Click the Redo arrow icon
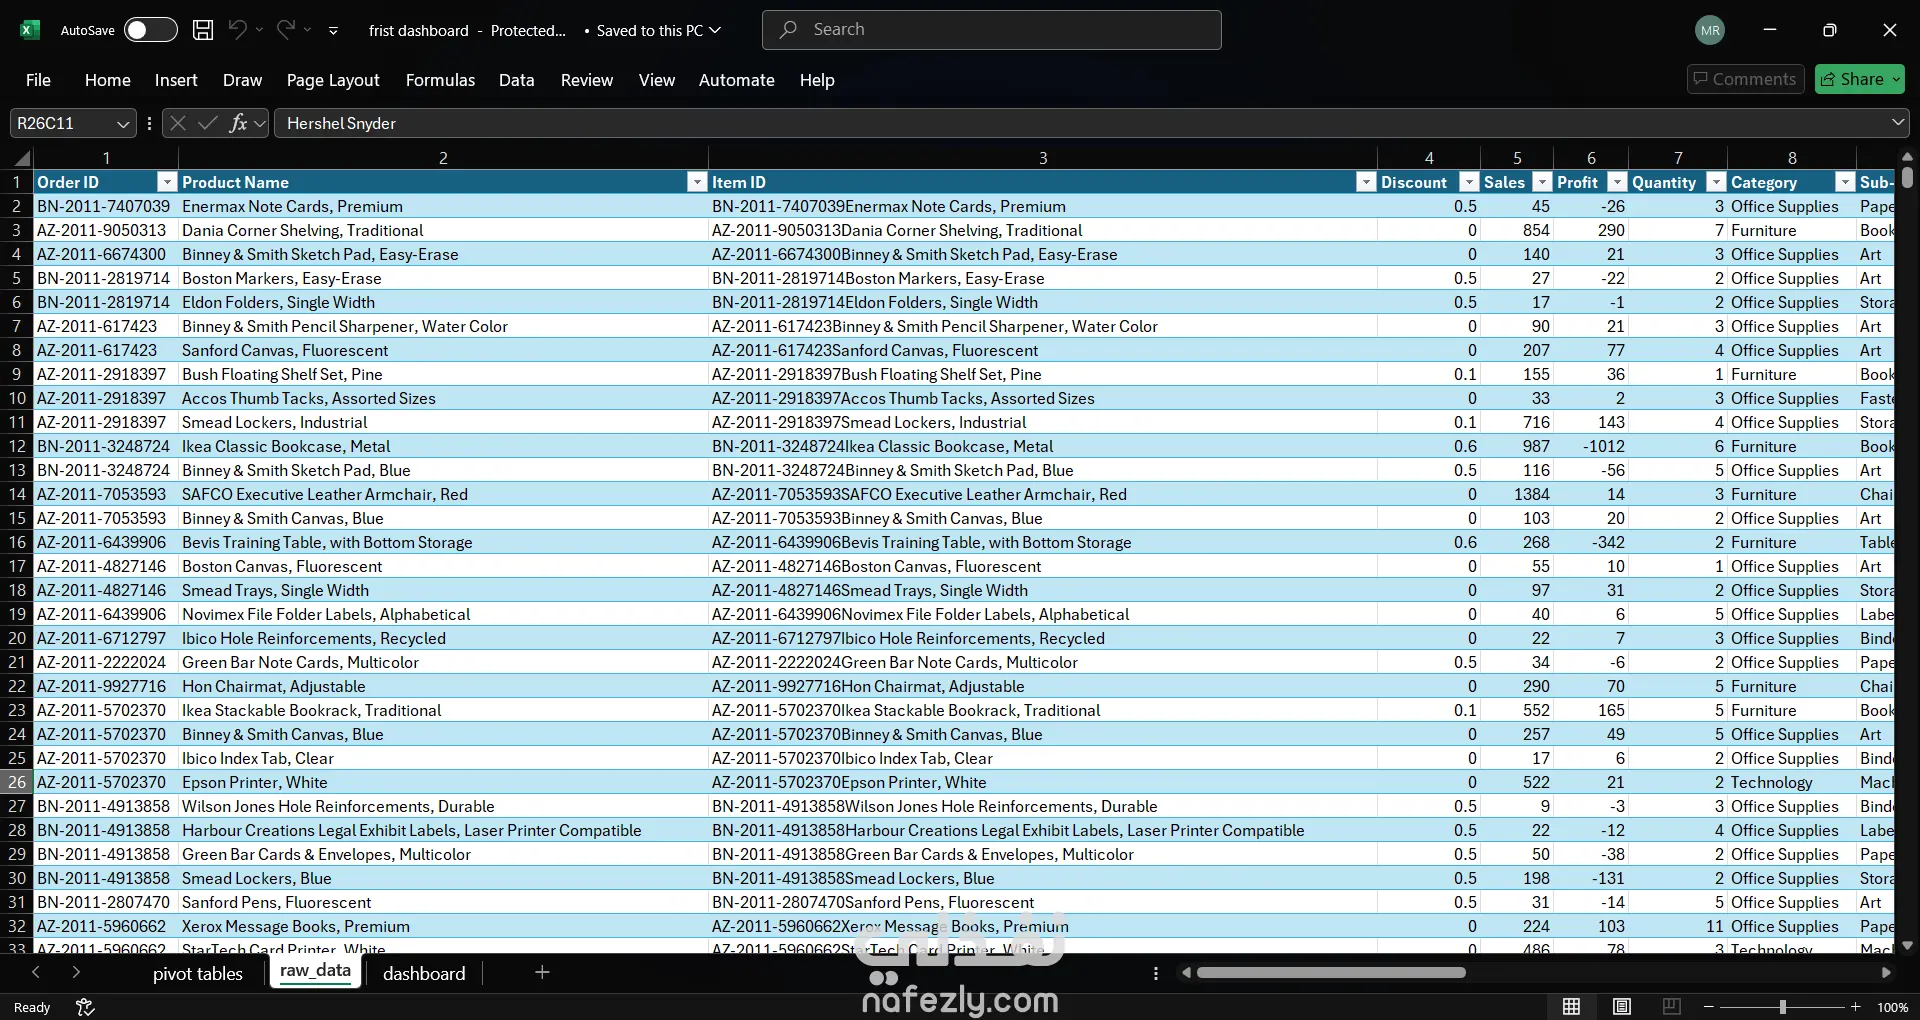The width and height of the screenshot is (1920, 1020). click(x=286, y=30)
